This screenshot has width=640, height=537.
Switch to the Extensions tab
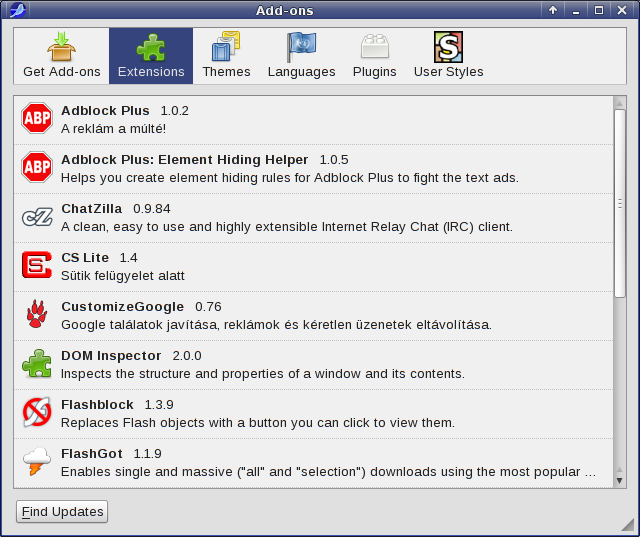pos(151,56)
